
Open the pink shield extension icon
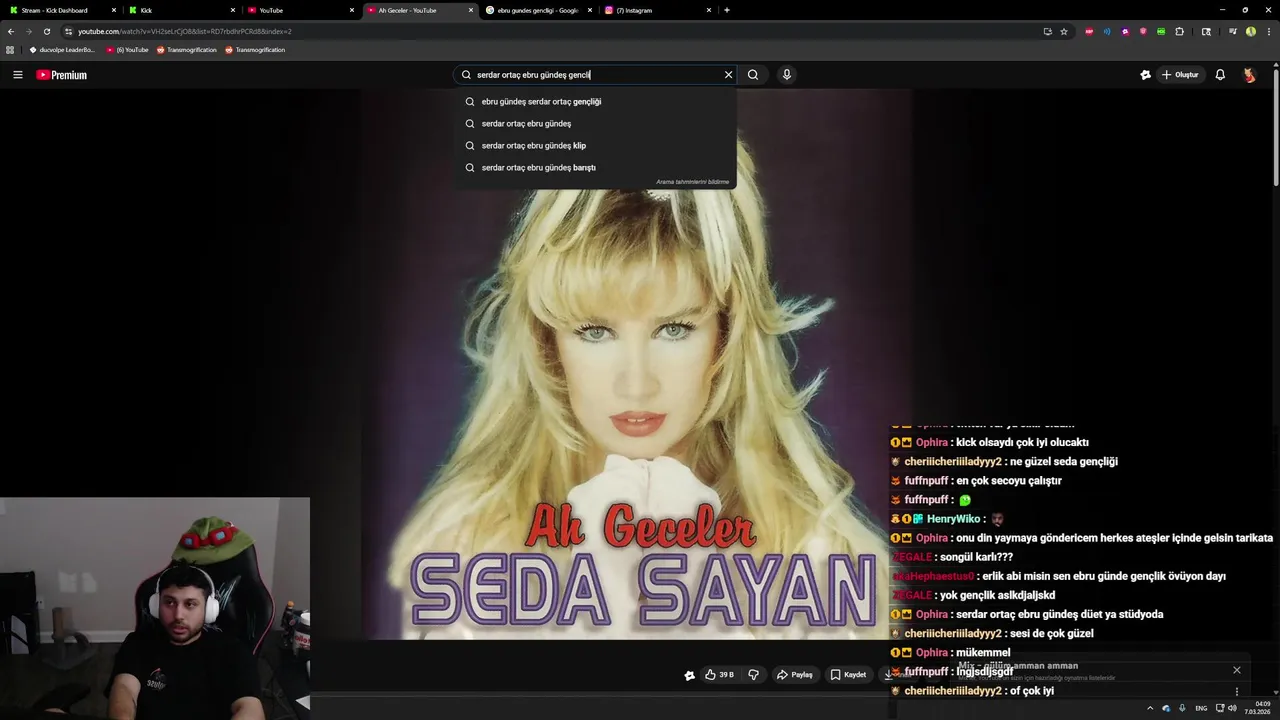1143,31
